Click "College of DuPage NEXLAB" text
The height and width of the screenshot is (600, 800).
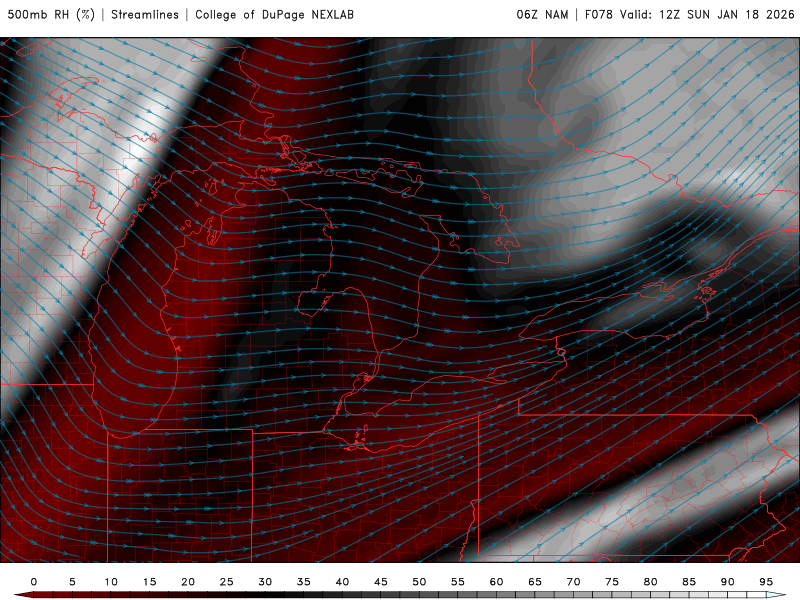(274, 14)
